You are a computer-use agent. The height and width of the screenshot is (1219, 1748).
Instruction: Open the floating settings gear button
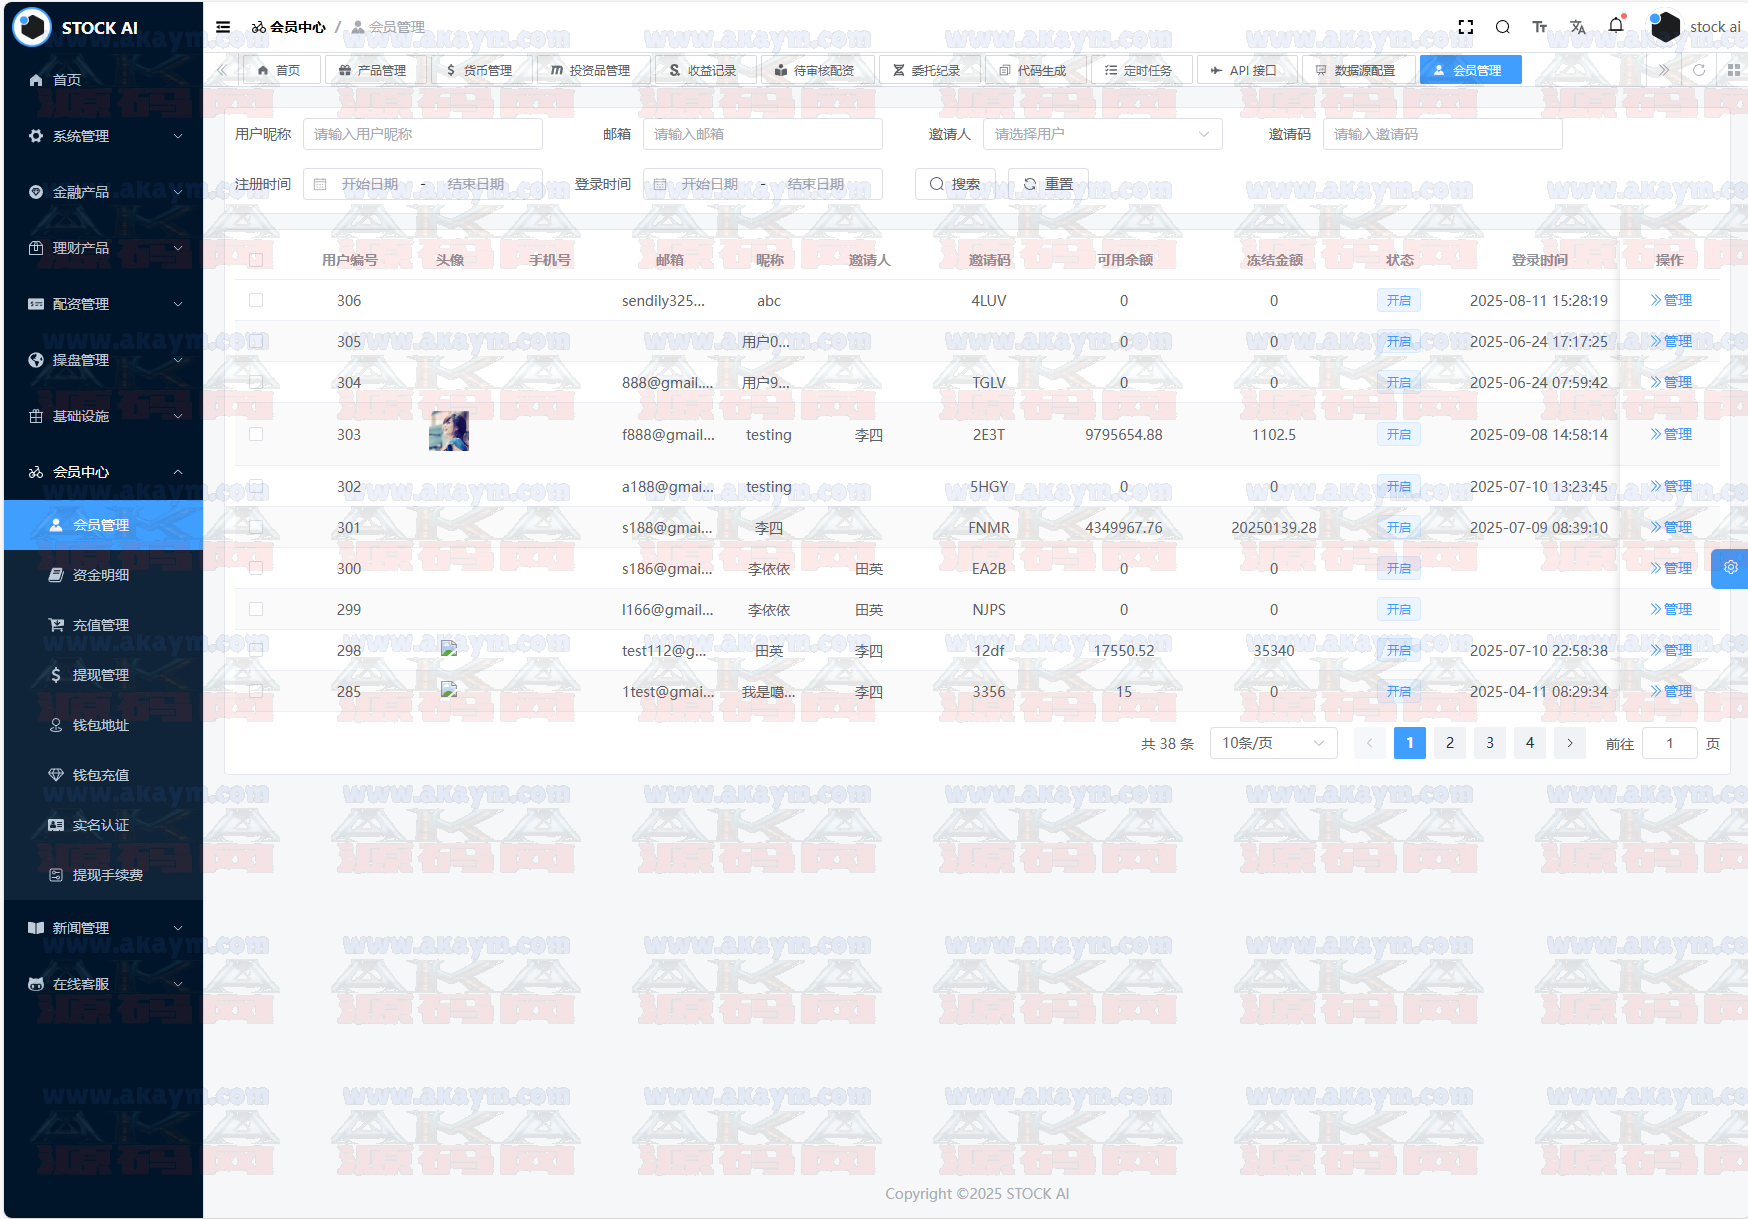pyautogui.click(x=1730, y=568)
